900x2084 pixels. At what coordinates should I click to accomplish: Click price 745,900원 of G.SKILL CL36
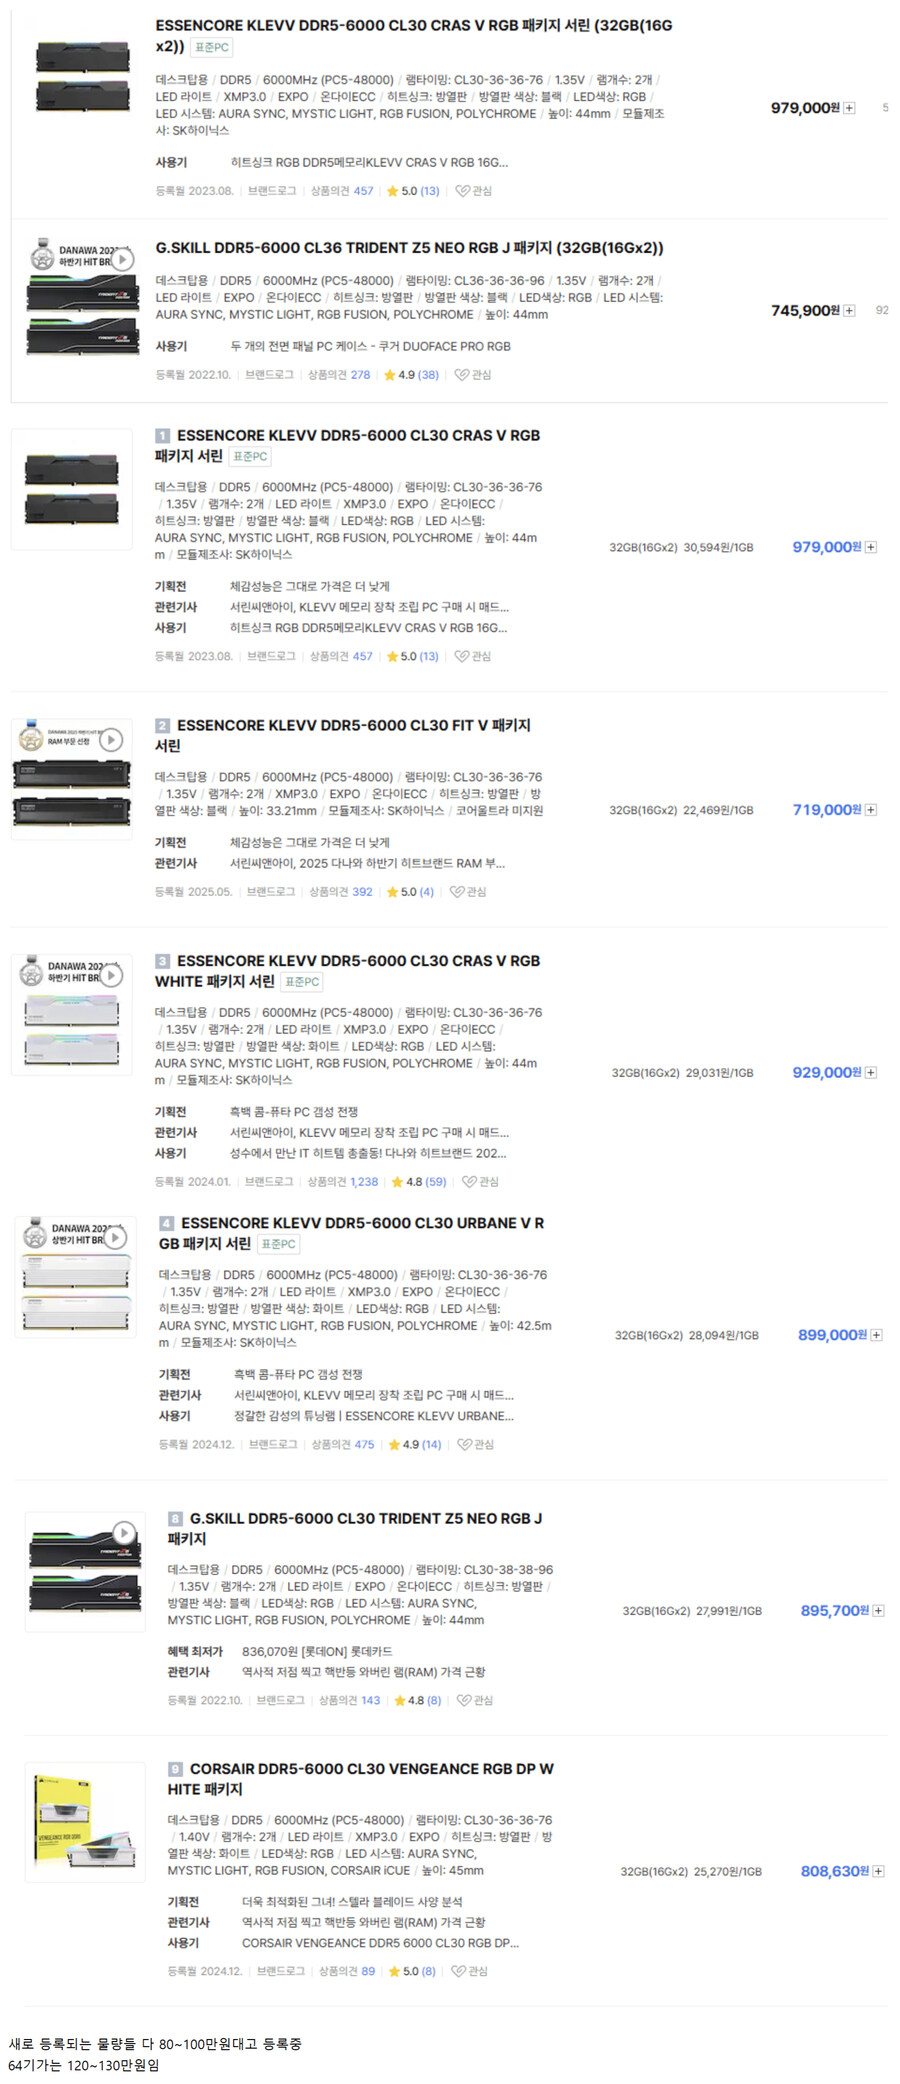pyautogui.click(x=805, y=311)
